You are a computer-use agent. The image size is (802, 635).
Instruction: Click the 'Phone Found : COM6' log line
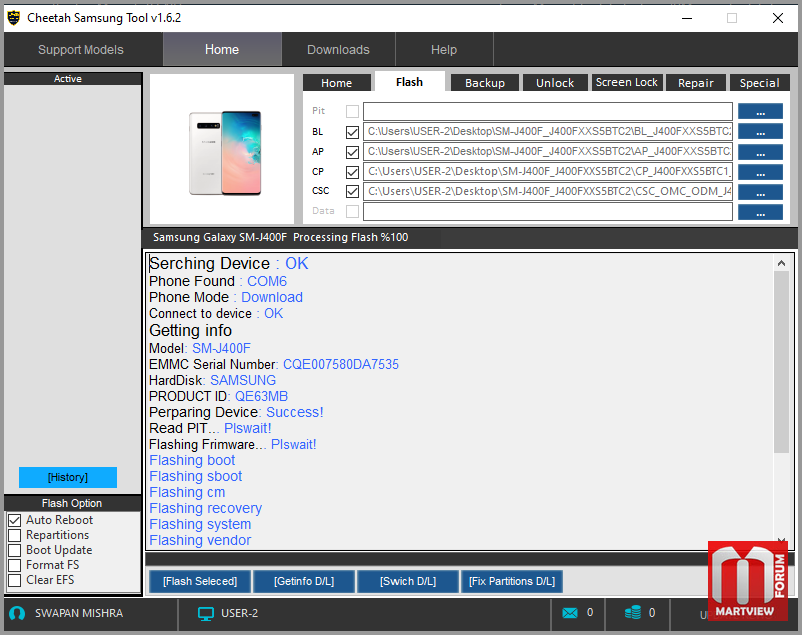pyautogui.click(x=218, y=281)
